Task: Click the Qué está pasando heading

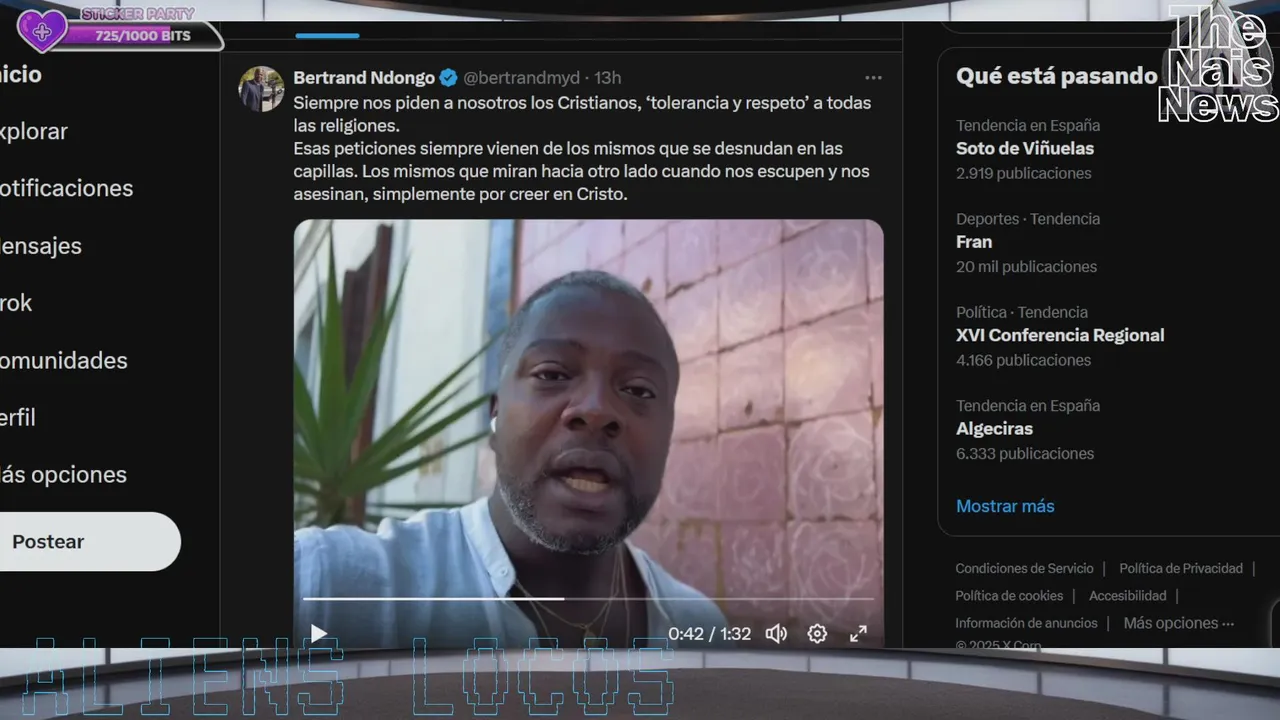Action: 1056,76
